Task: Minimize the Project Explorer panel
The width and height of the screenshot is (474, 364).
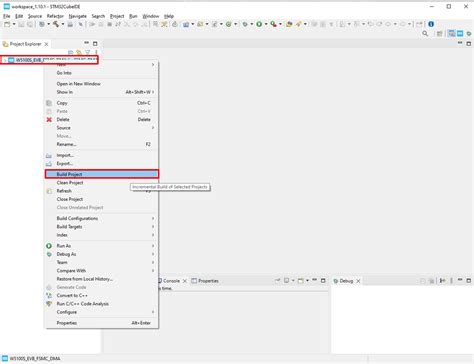Action: click(87, 43)
